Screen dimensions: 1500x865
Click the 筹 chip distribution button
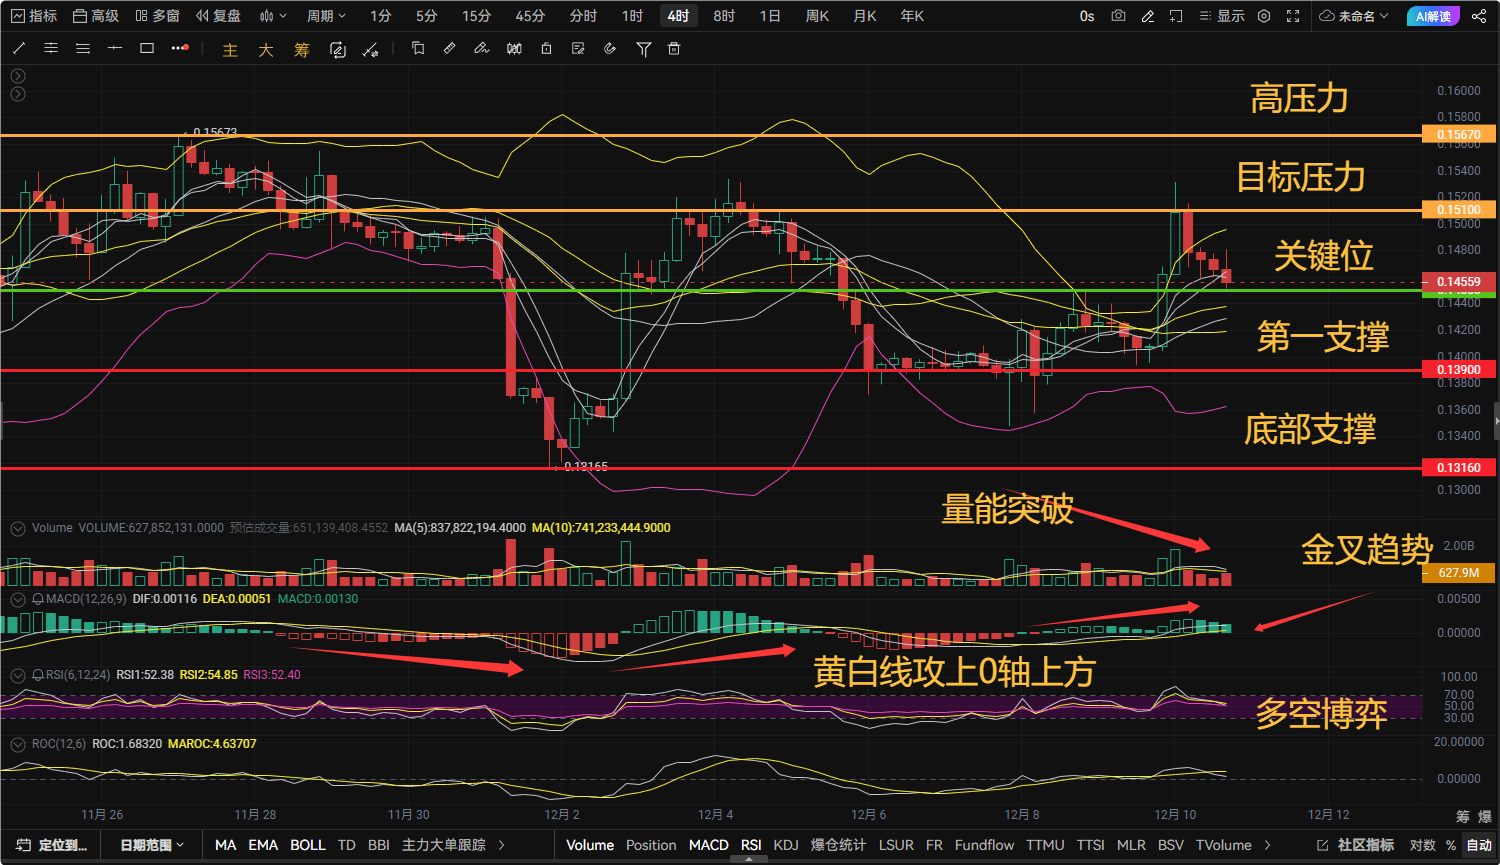point(302,49)
